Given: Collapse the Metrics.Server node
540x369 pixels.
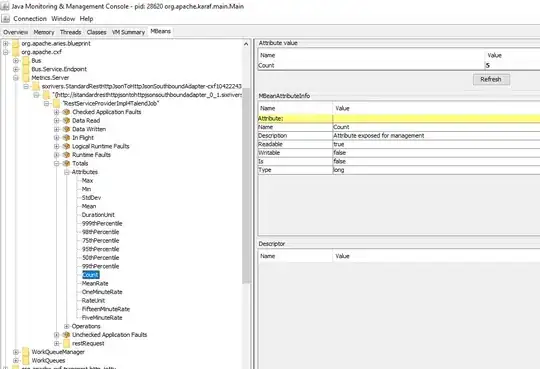Looking at the screenshot, I should click(16, 78).
